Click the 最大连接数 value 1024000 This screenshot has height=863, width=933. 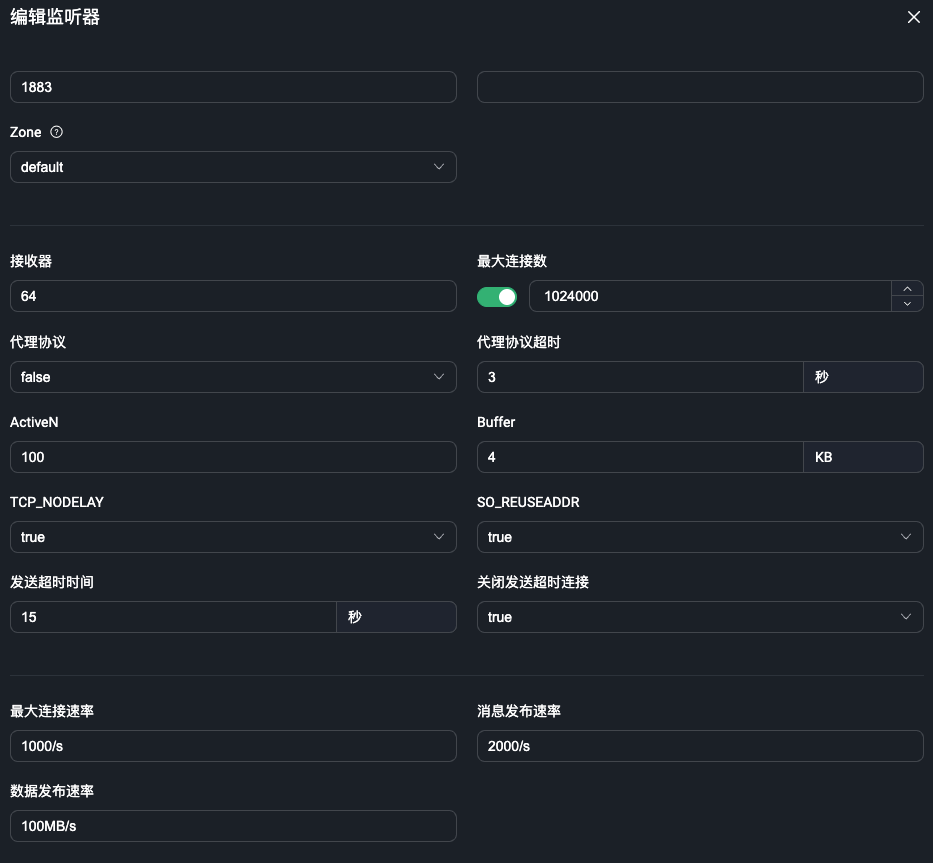(710, 296)
